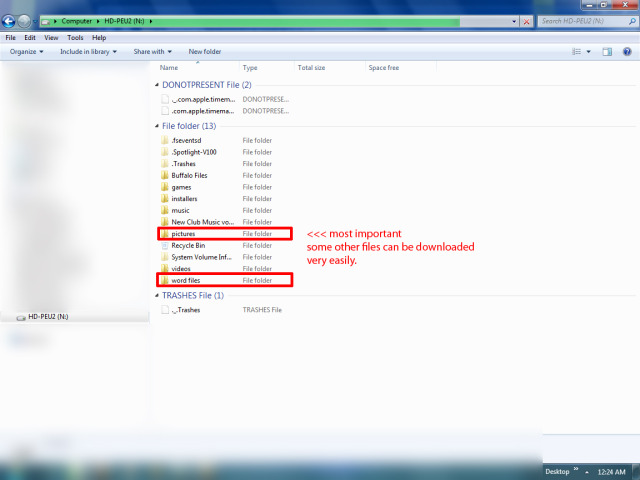This screenshot has height=480, width=640.
Task: Click the change view icon
Action: click(x=577, y=51)
